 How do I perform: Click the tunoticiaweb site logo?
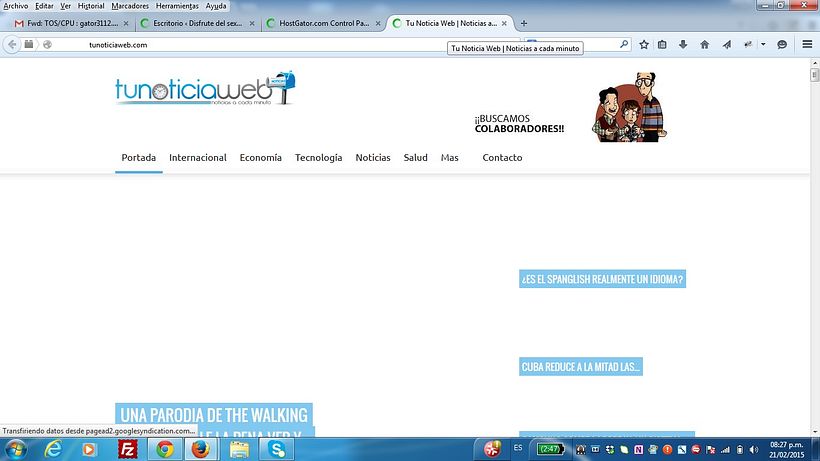[205, 88]
